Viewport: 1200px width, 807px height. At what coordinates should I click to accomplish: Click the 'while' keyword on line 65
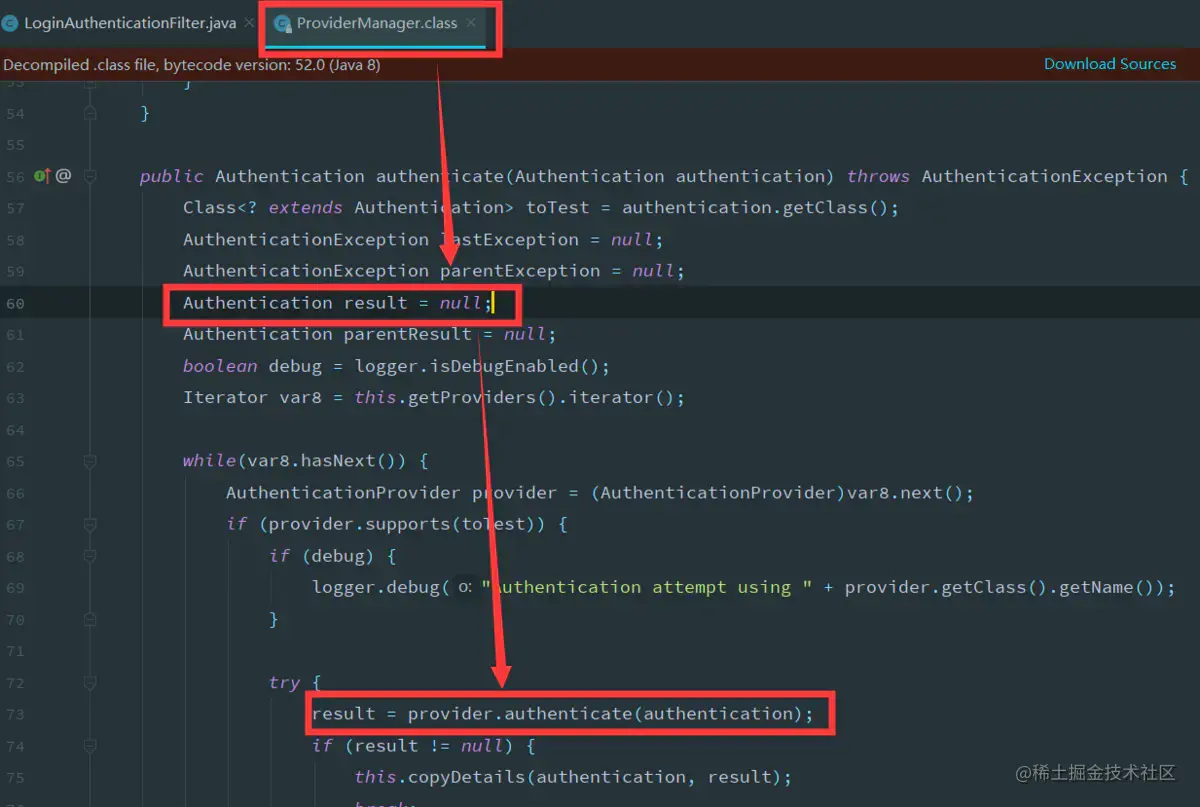209,461
